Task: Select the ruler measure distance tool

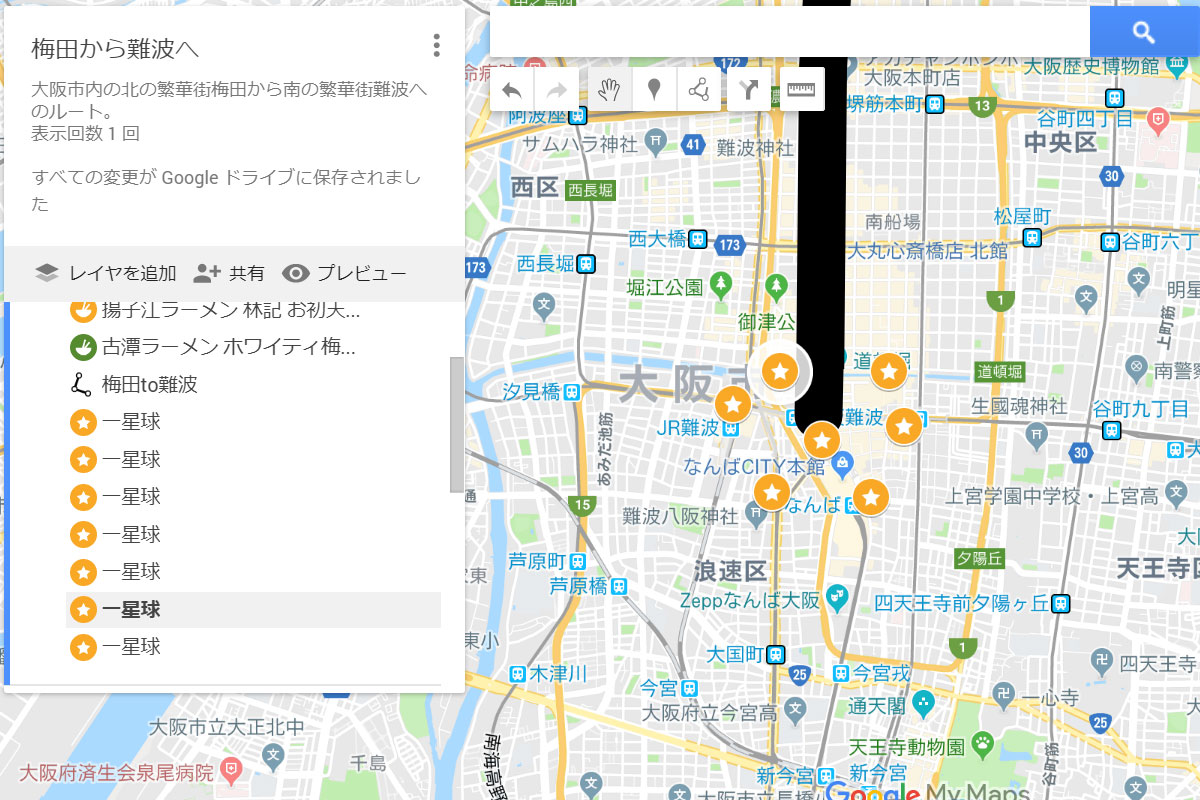Action: click(801, 90)
